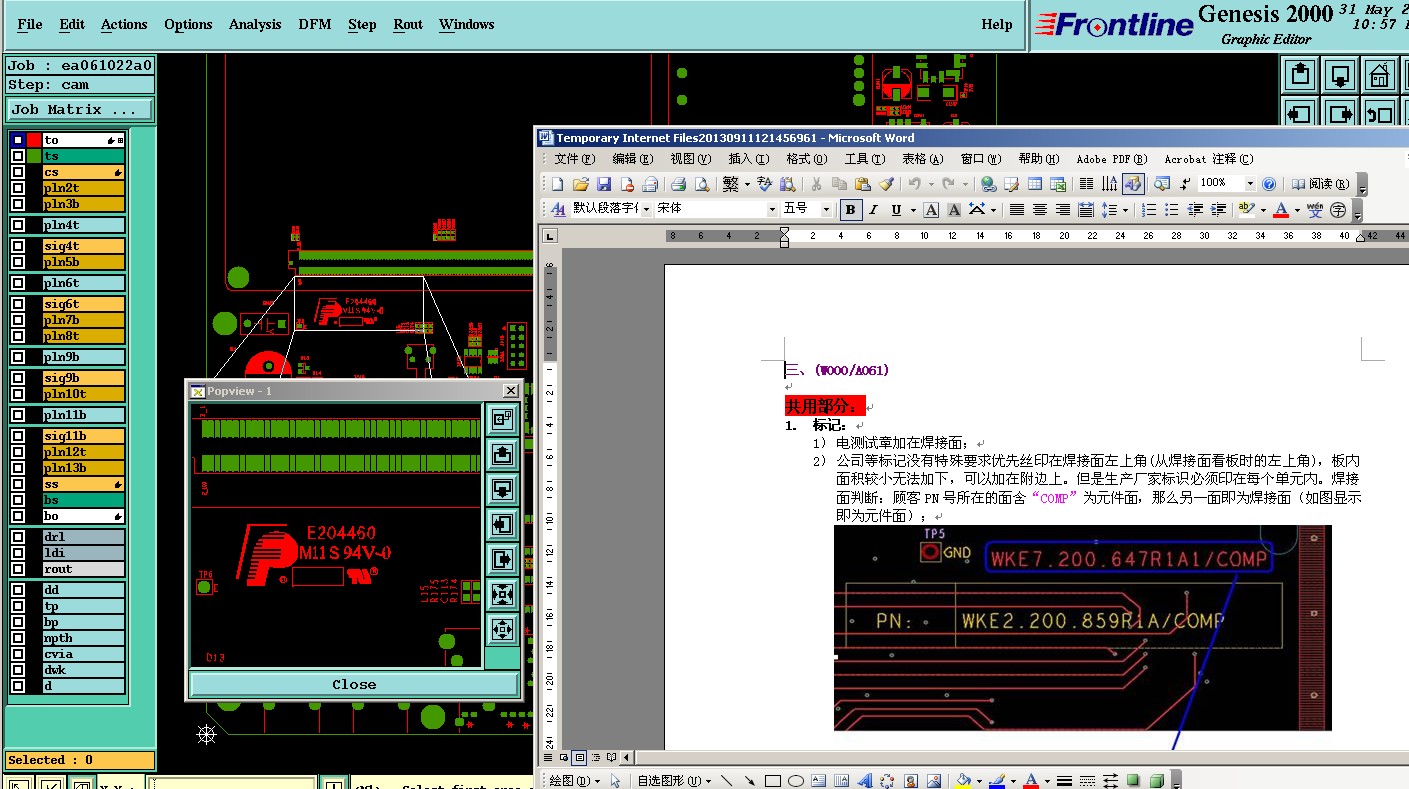Click the Job Matrix button
Viewport: 1409px width, 789px height.
pyautogui.click(x=80, y=109)
